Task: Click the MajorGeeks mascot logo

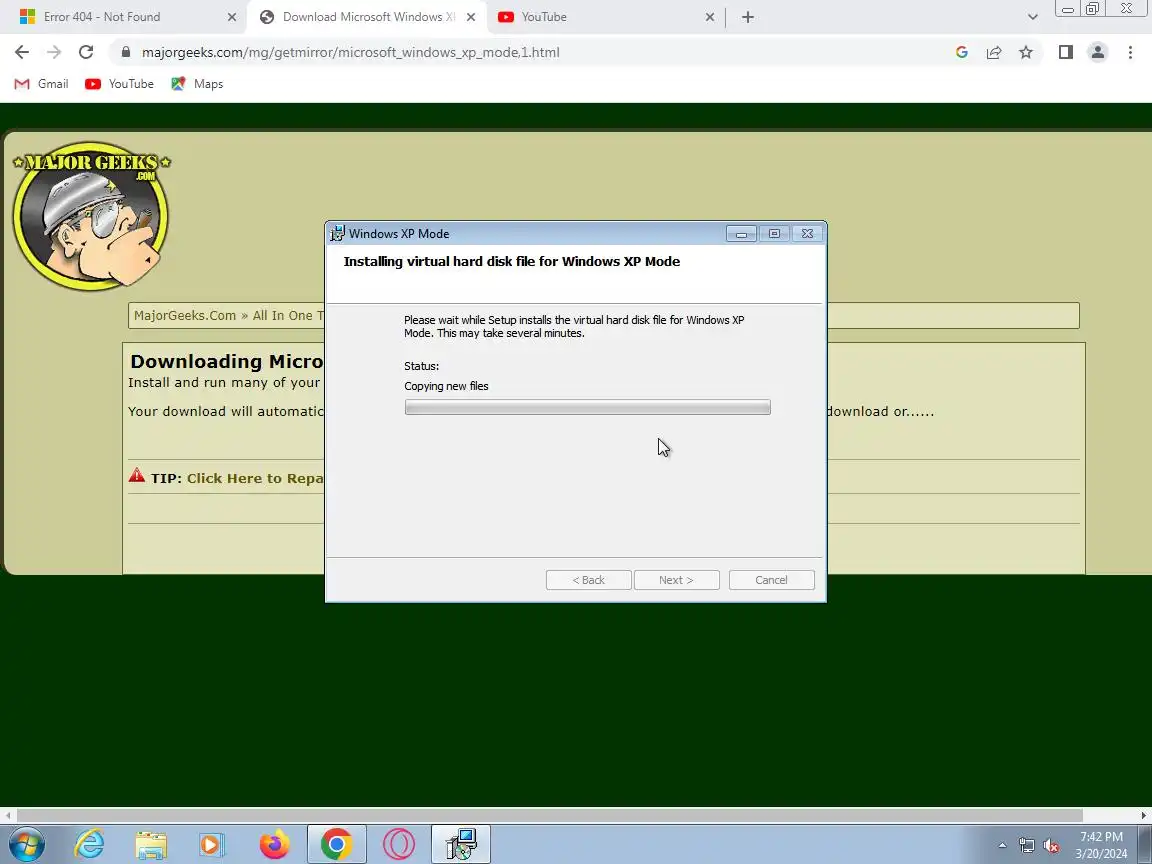Action: tap(91, 215)
